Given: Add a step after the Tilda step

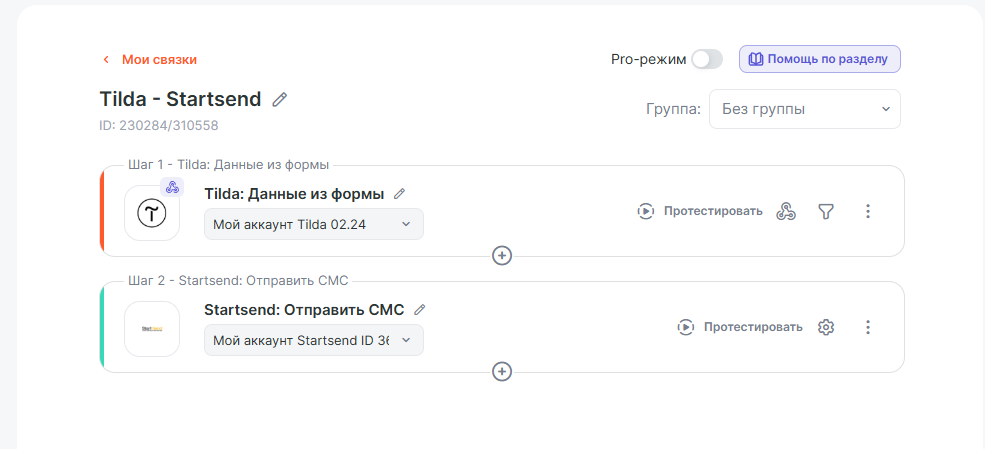Looking at the screenshot, I should [x=502, y=256].
